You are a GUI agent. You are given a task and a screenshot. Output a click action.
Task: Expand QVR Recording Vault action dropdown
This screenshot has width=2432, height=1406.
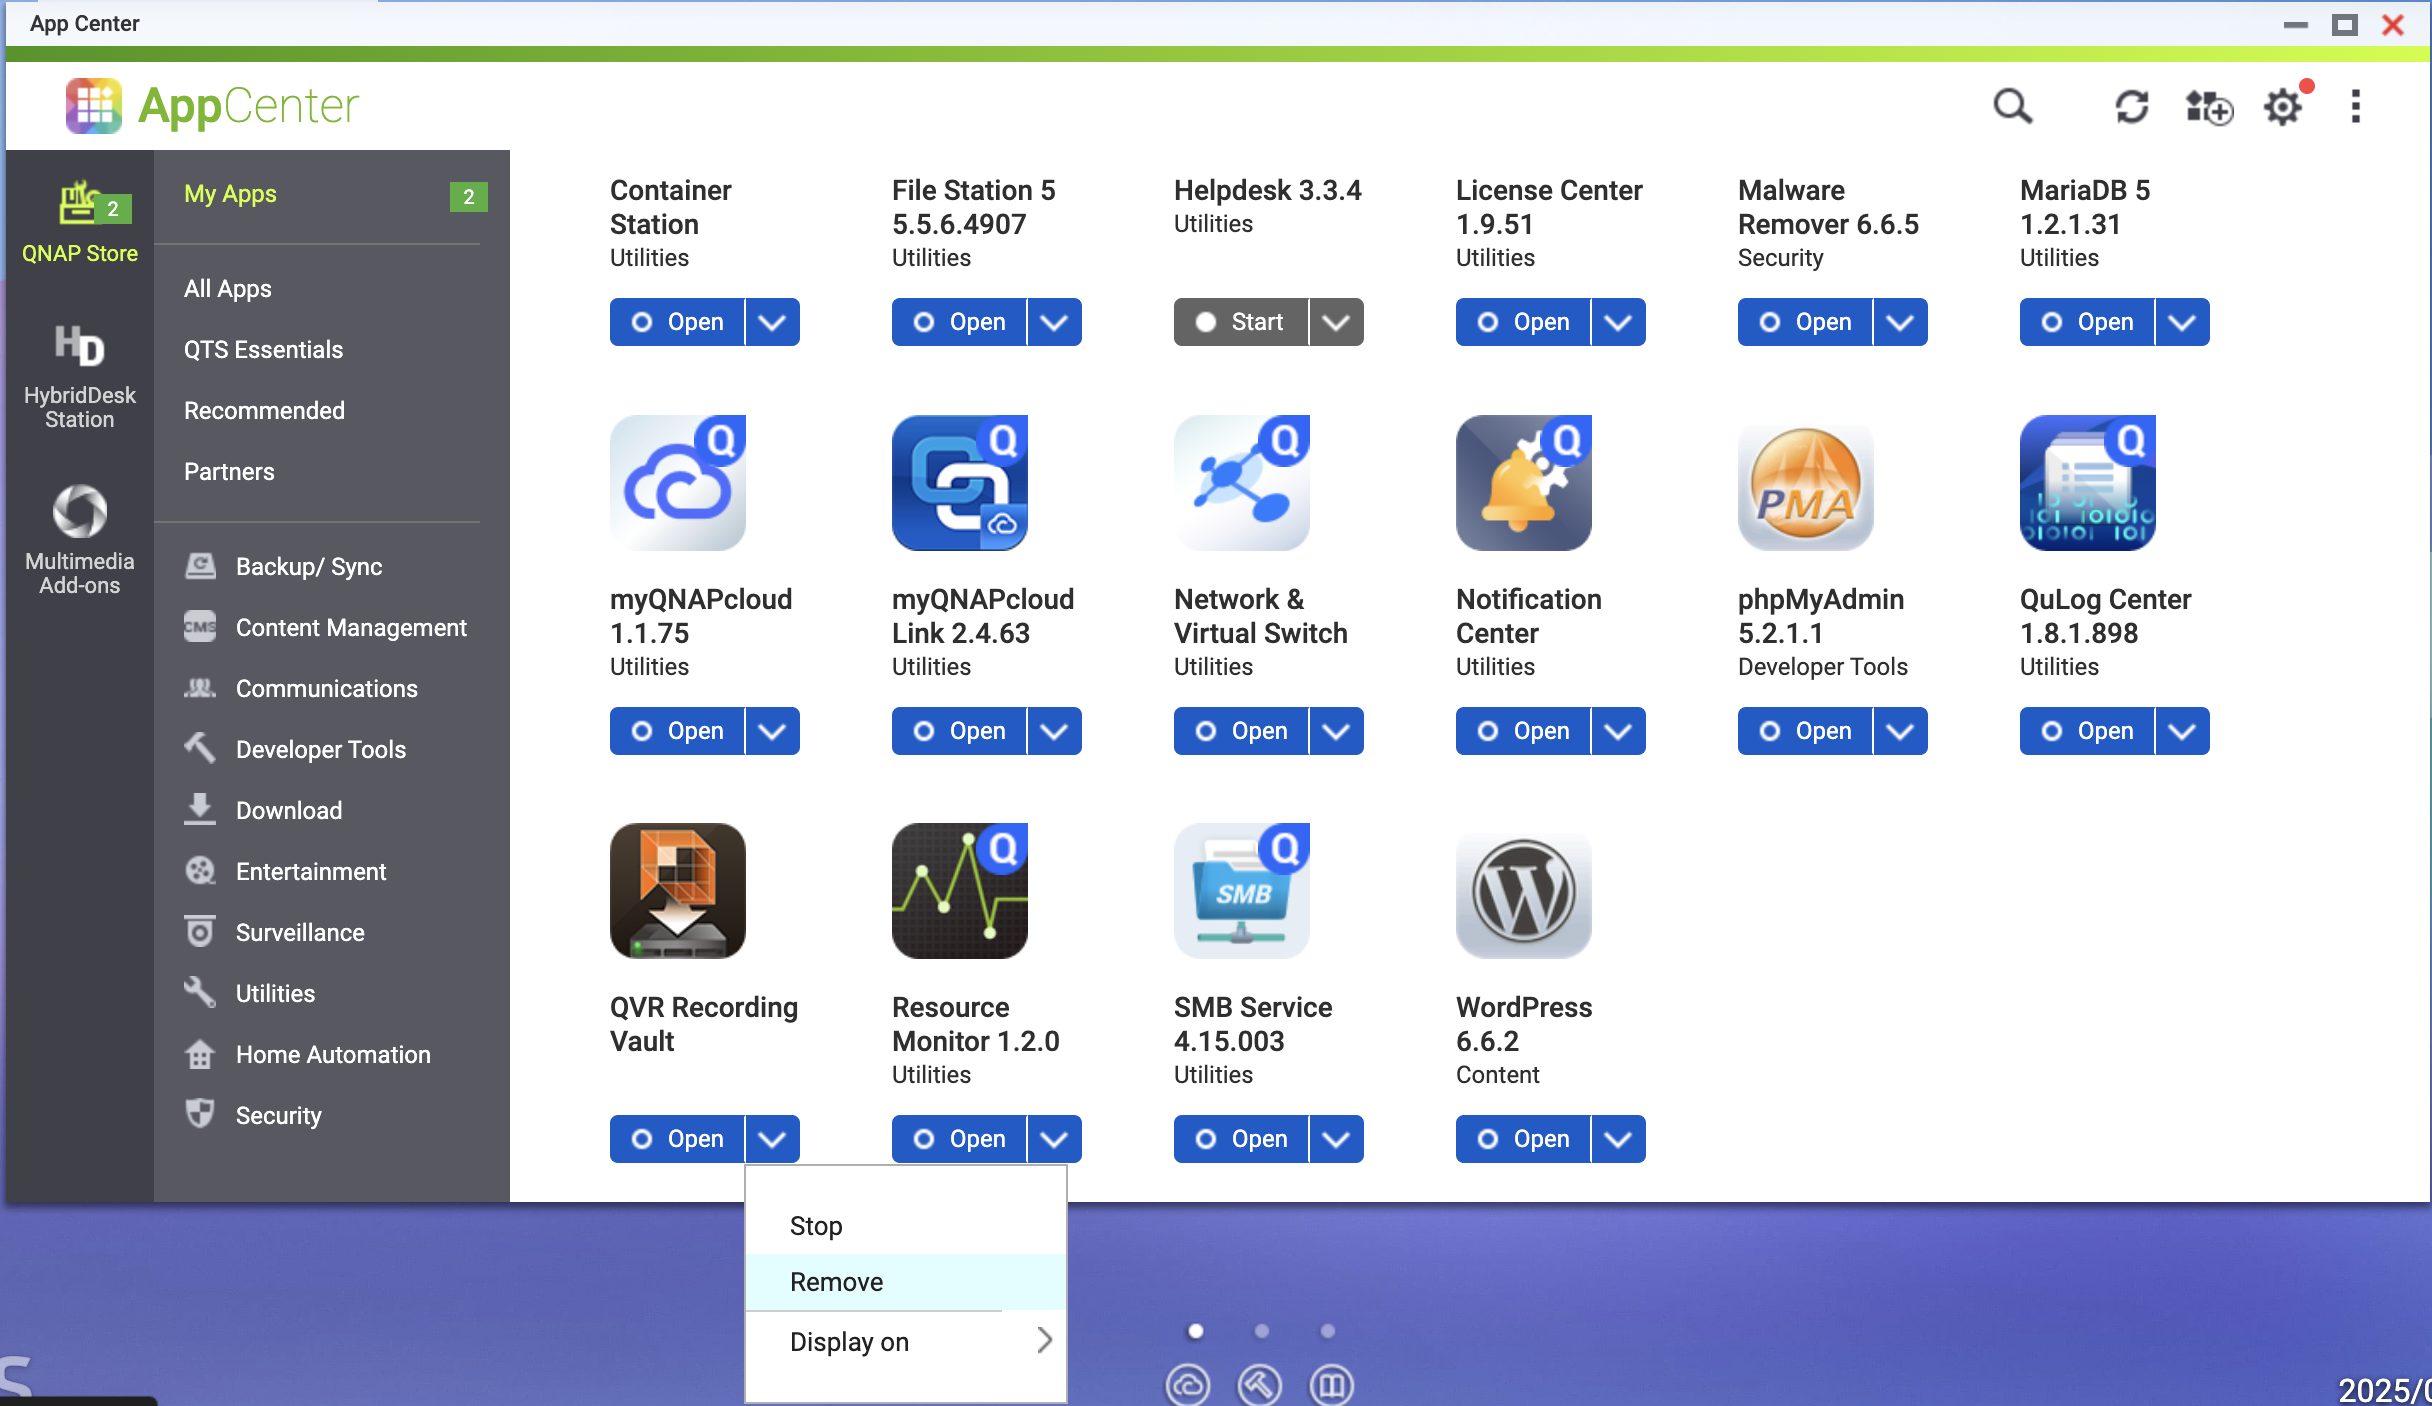[x=772, y=1139]
